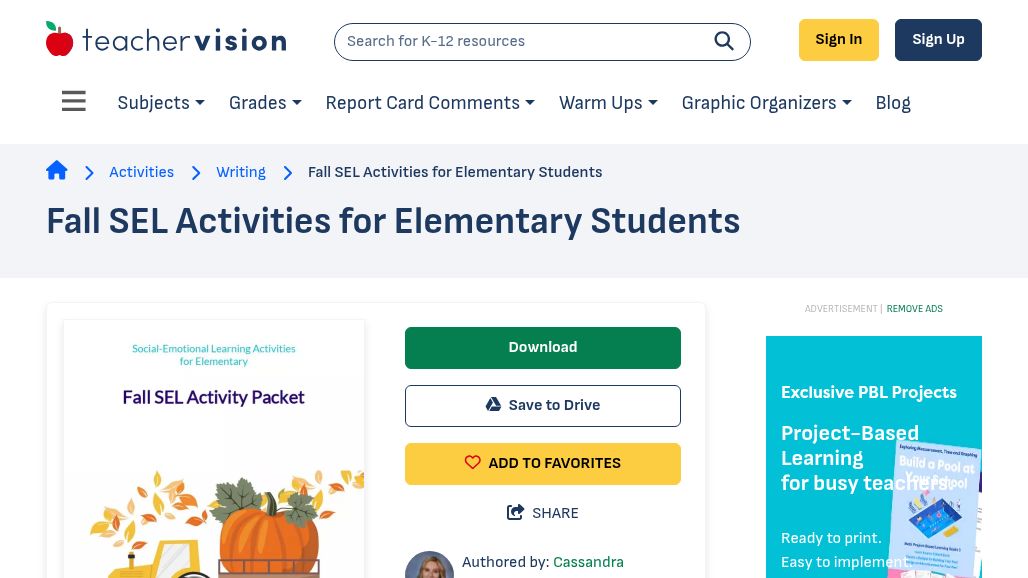This screenshot has width=1028, height=578.
Task: Click the magnifying glass search icon
Action: coord(724,41)
